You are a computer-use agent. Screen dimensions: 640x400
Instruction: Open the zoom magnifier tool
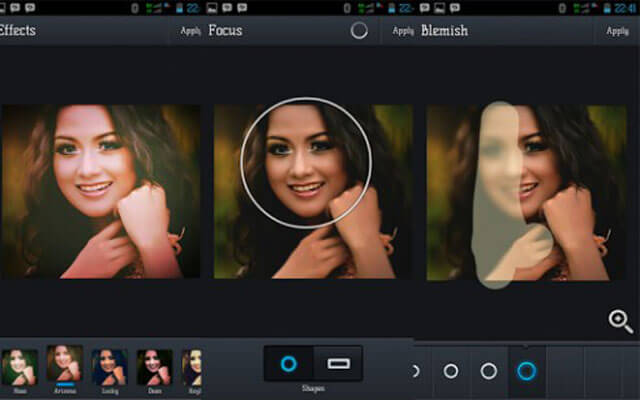[x=620, y=321]
